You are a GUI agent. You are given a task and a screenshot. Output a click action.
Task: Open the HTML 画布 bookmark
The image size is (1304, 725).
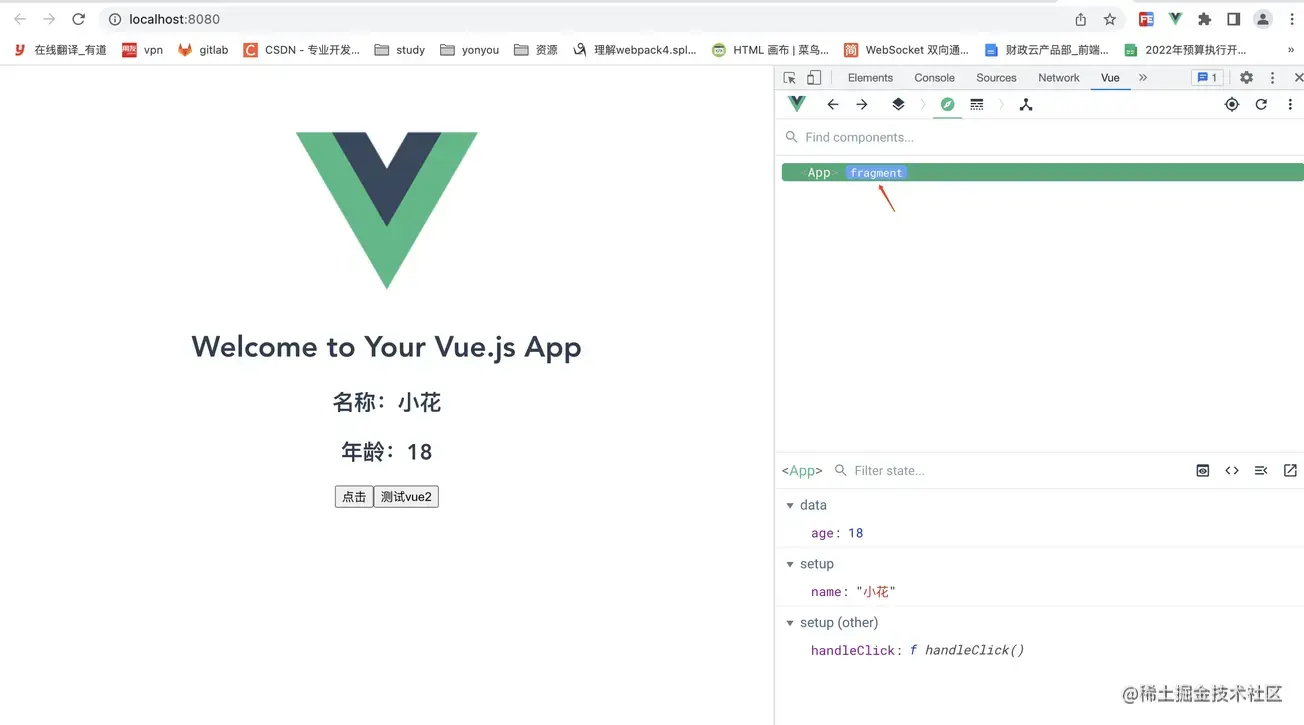(770, 49)
